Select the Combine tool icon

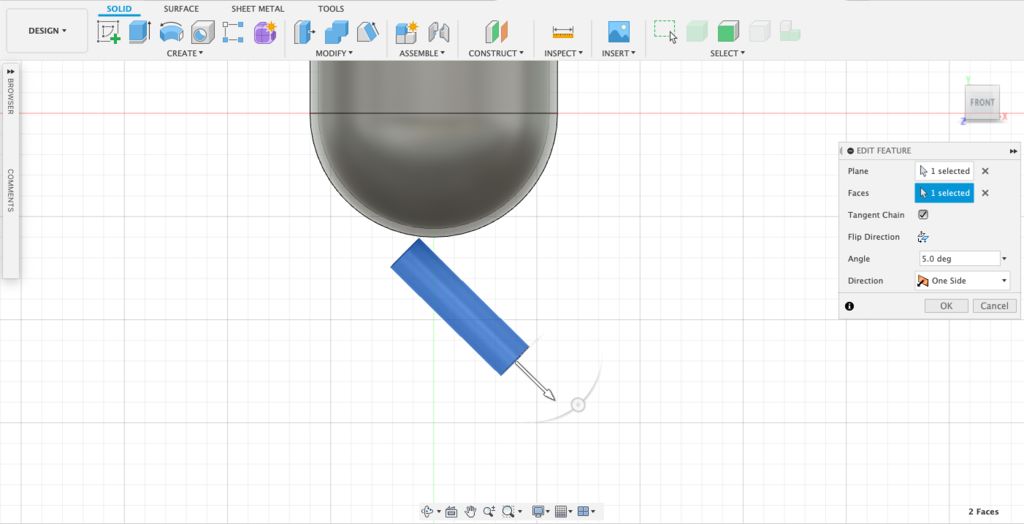coord(336,31)
